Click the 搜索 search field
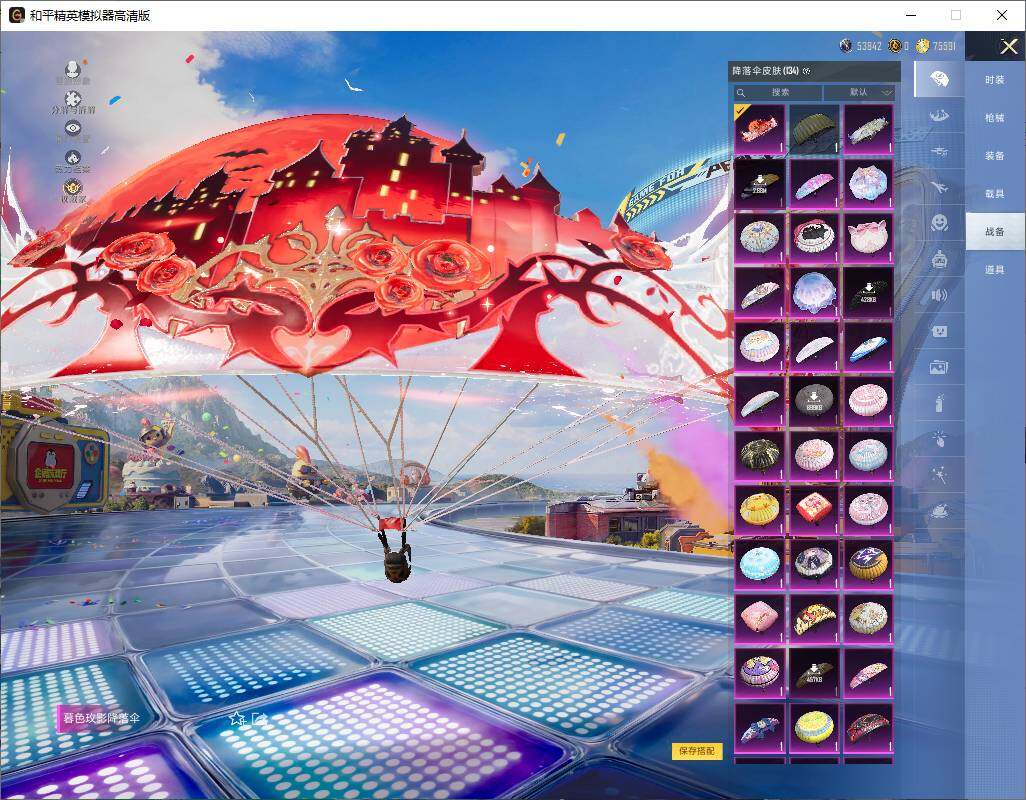The image size is (1026, 800). point(776,93)
